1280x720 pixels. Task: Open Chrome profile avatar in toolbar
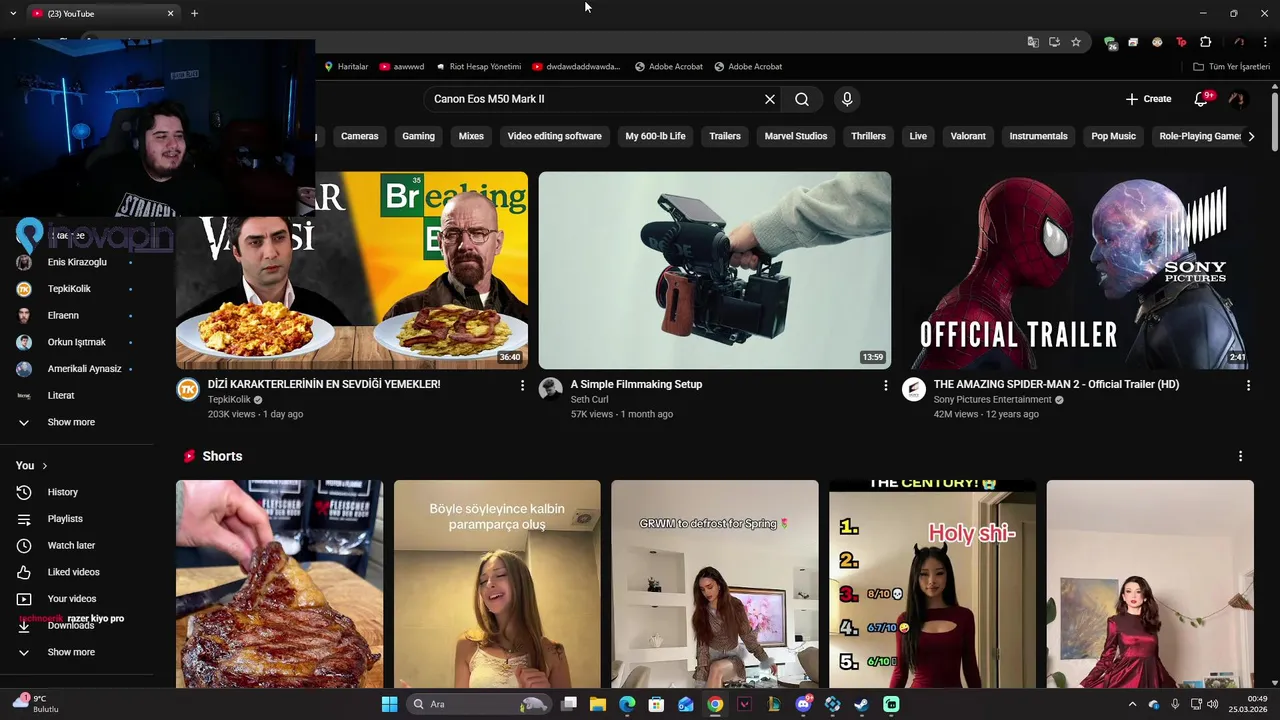tap(1239, 42)
